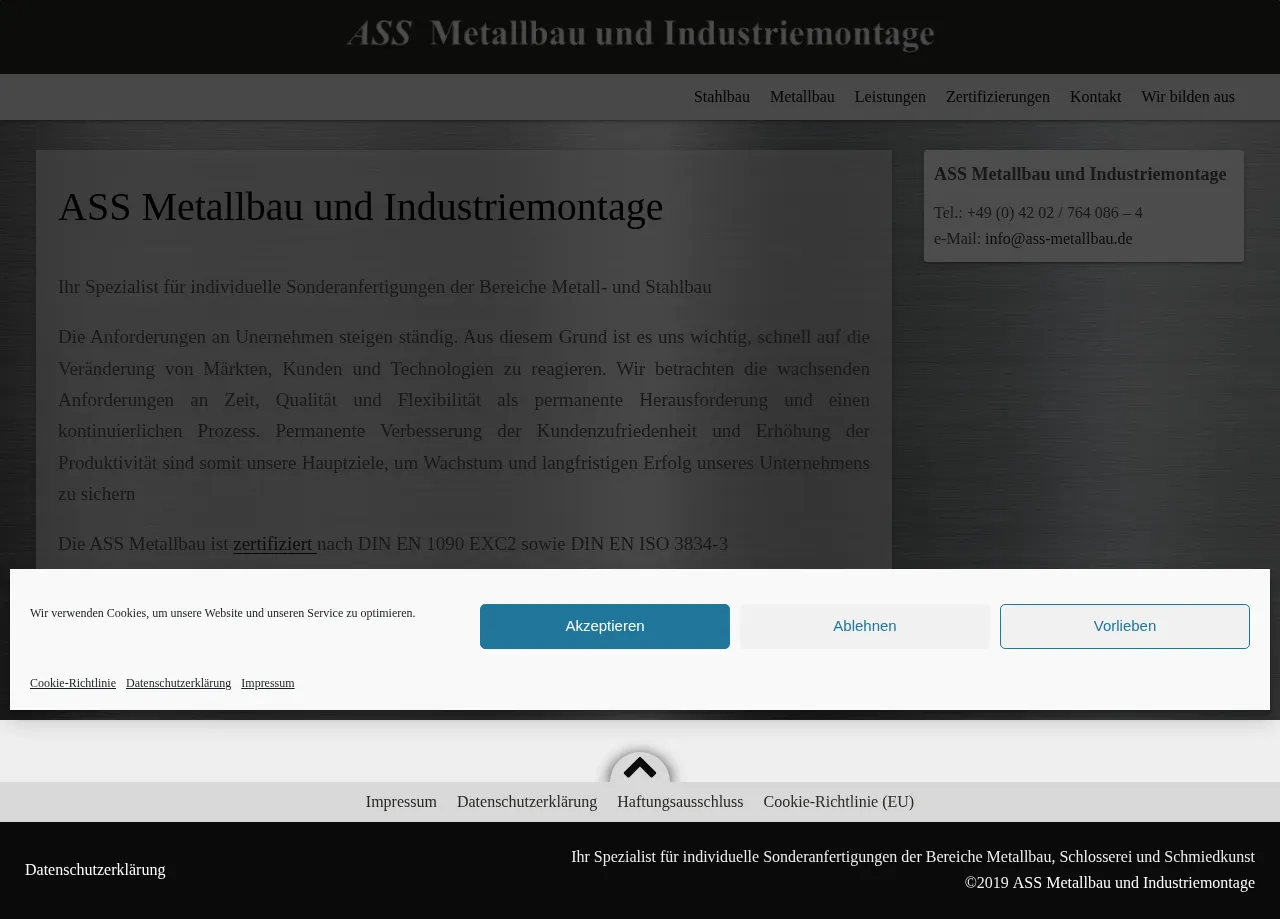Open Datenschutzerklärung link in cookie banner
Screen dimensions: 1280x919
(178, 683)
